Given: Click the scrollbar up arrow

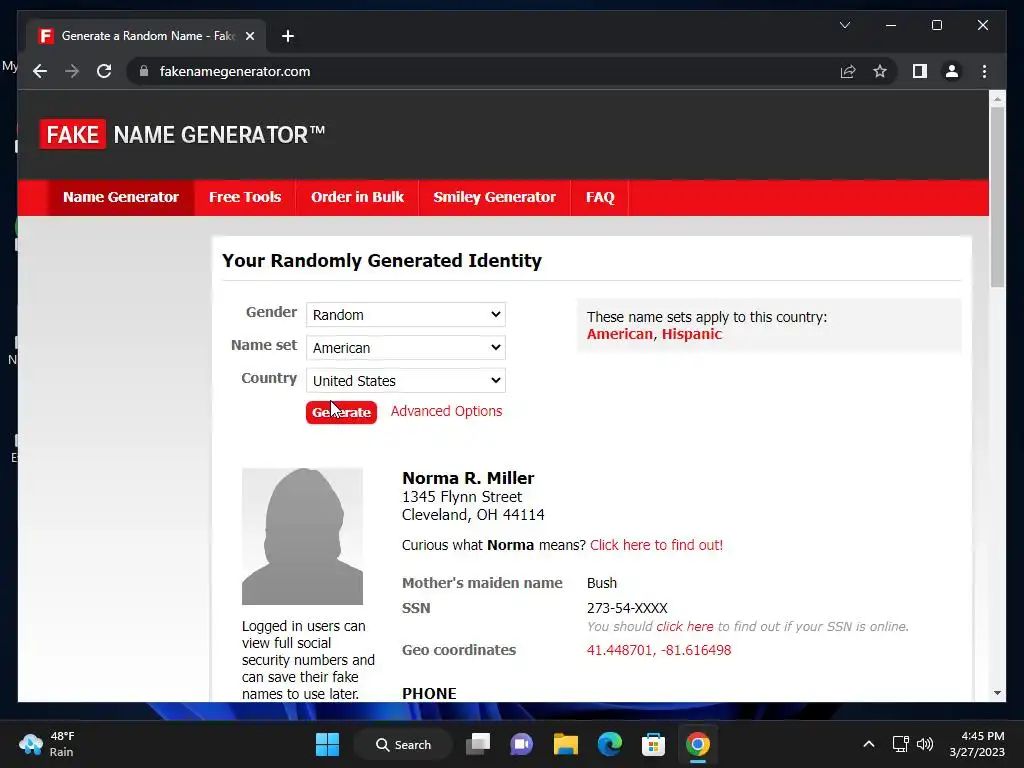Looking at the screenshot, I should coord(997,99).
